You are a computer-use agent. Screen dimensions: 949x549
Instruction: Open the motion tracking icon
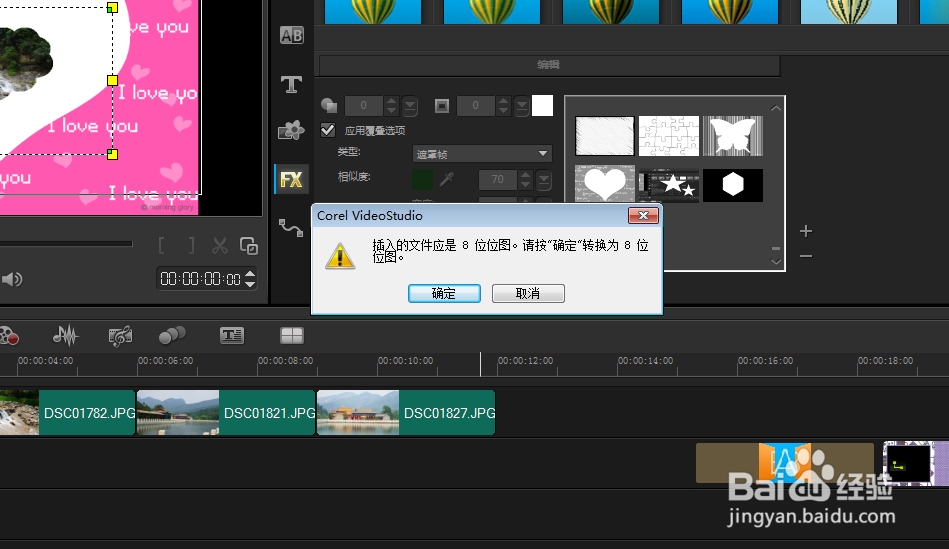tap(172, 335)
